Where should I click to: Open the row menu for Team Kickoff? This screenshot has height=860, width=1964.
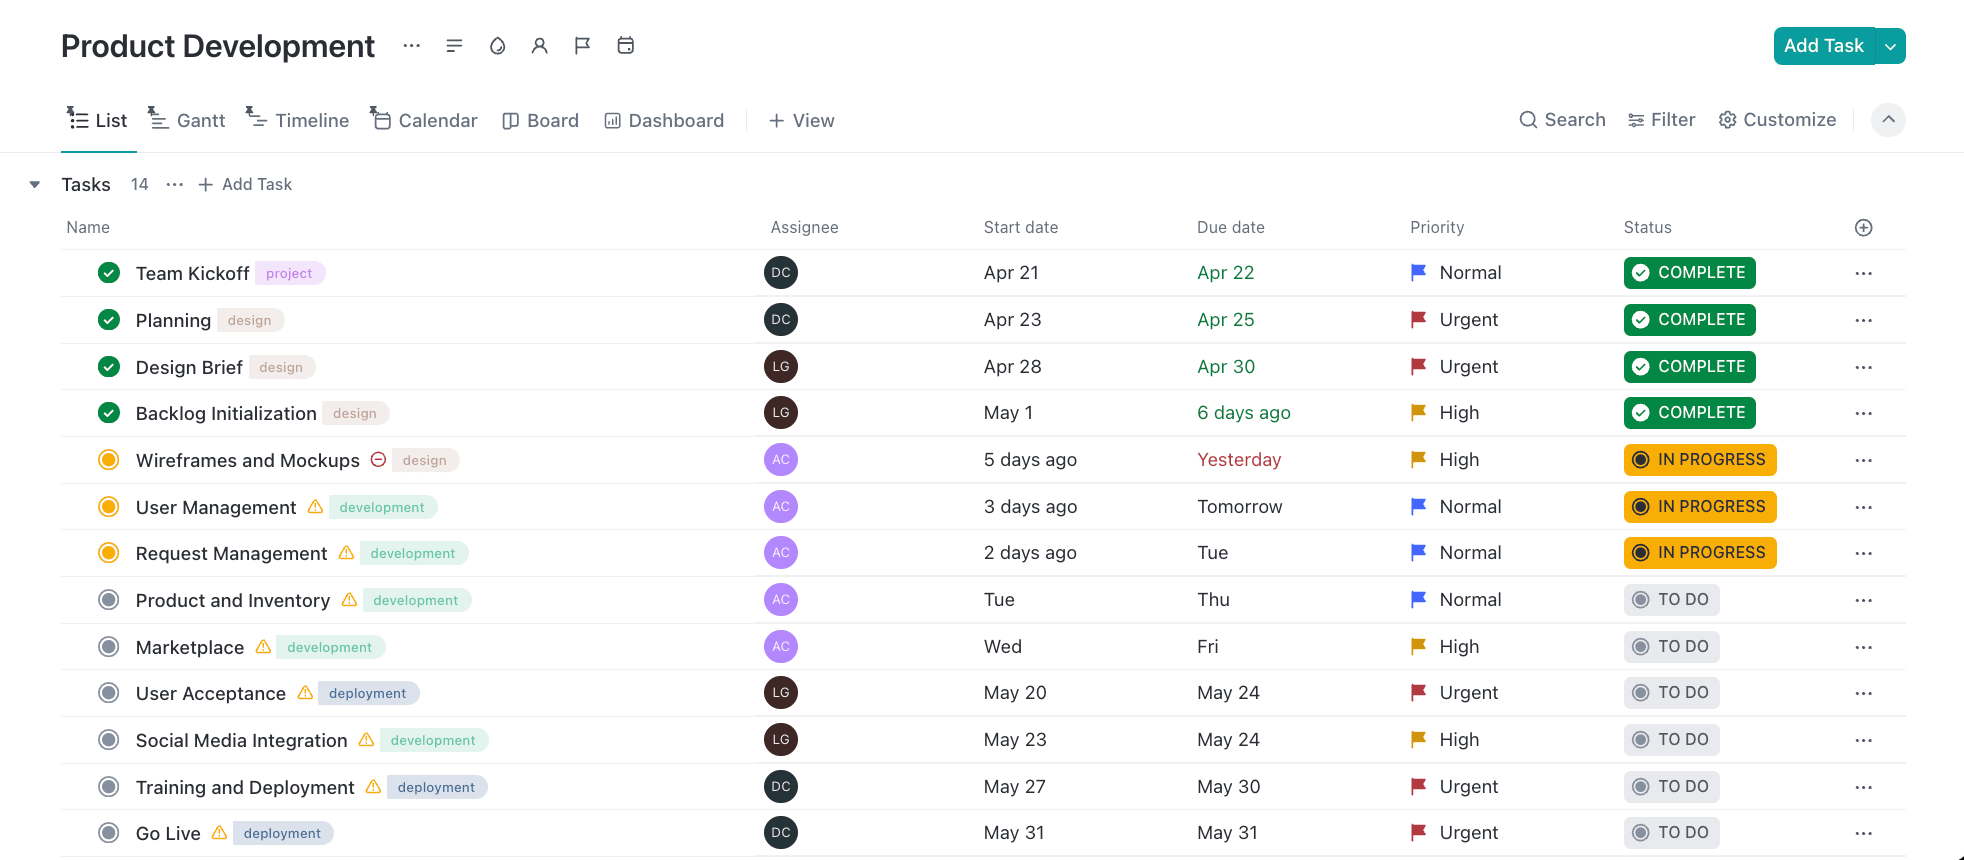(1863, 274)
